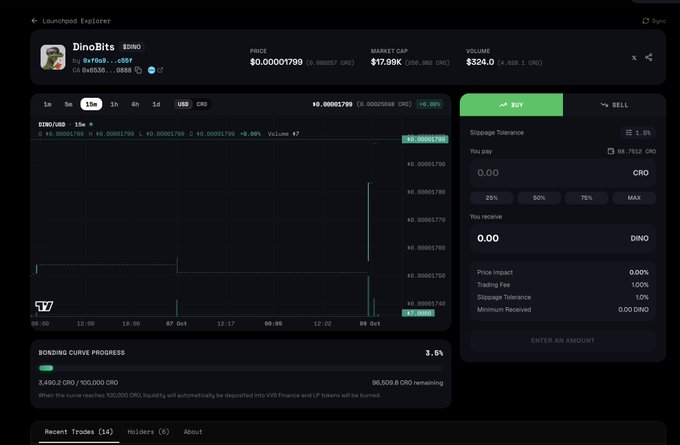Click the You receive DINO amount field
Screen dimensions: 680x445
click(562, 238)
